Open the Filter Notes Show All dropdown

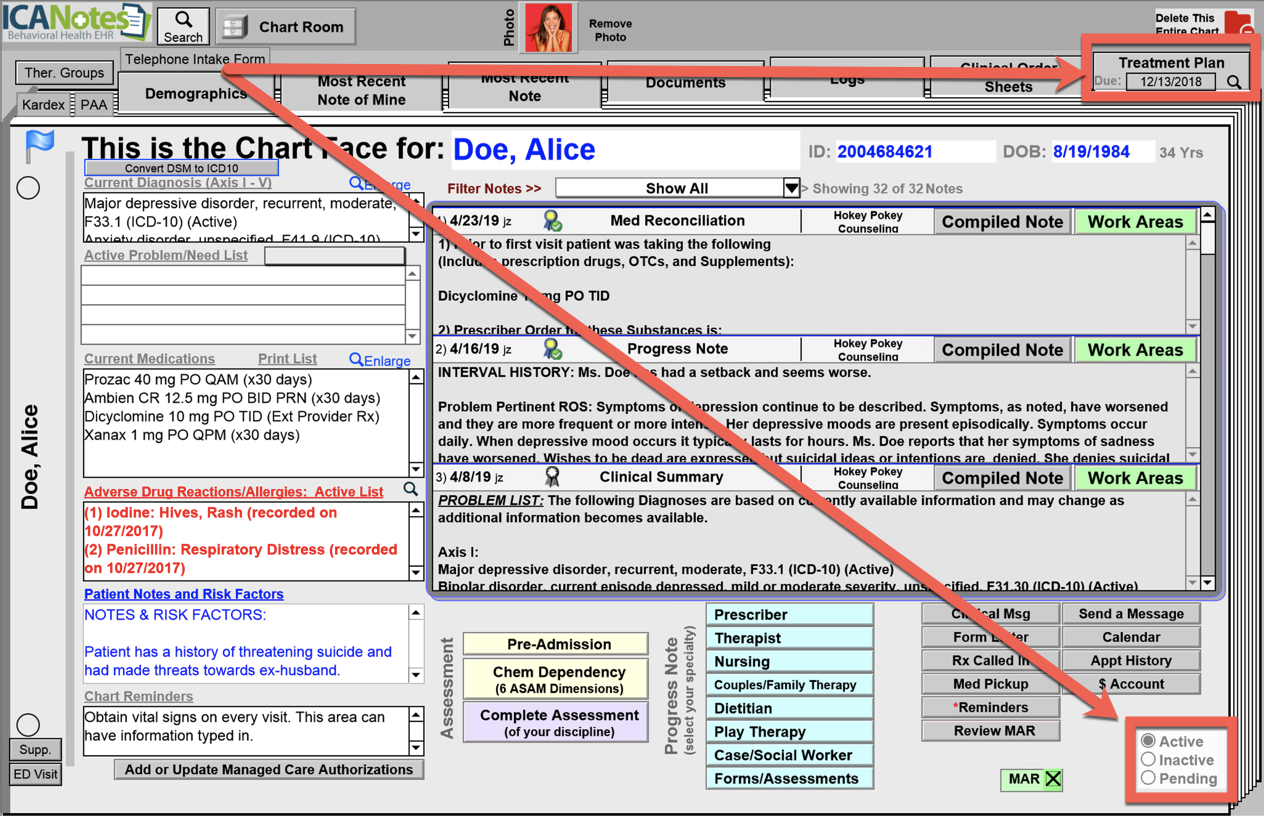[790, 188]
